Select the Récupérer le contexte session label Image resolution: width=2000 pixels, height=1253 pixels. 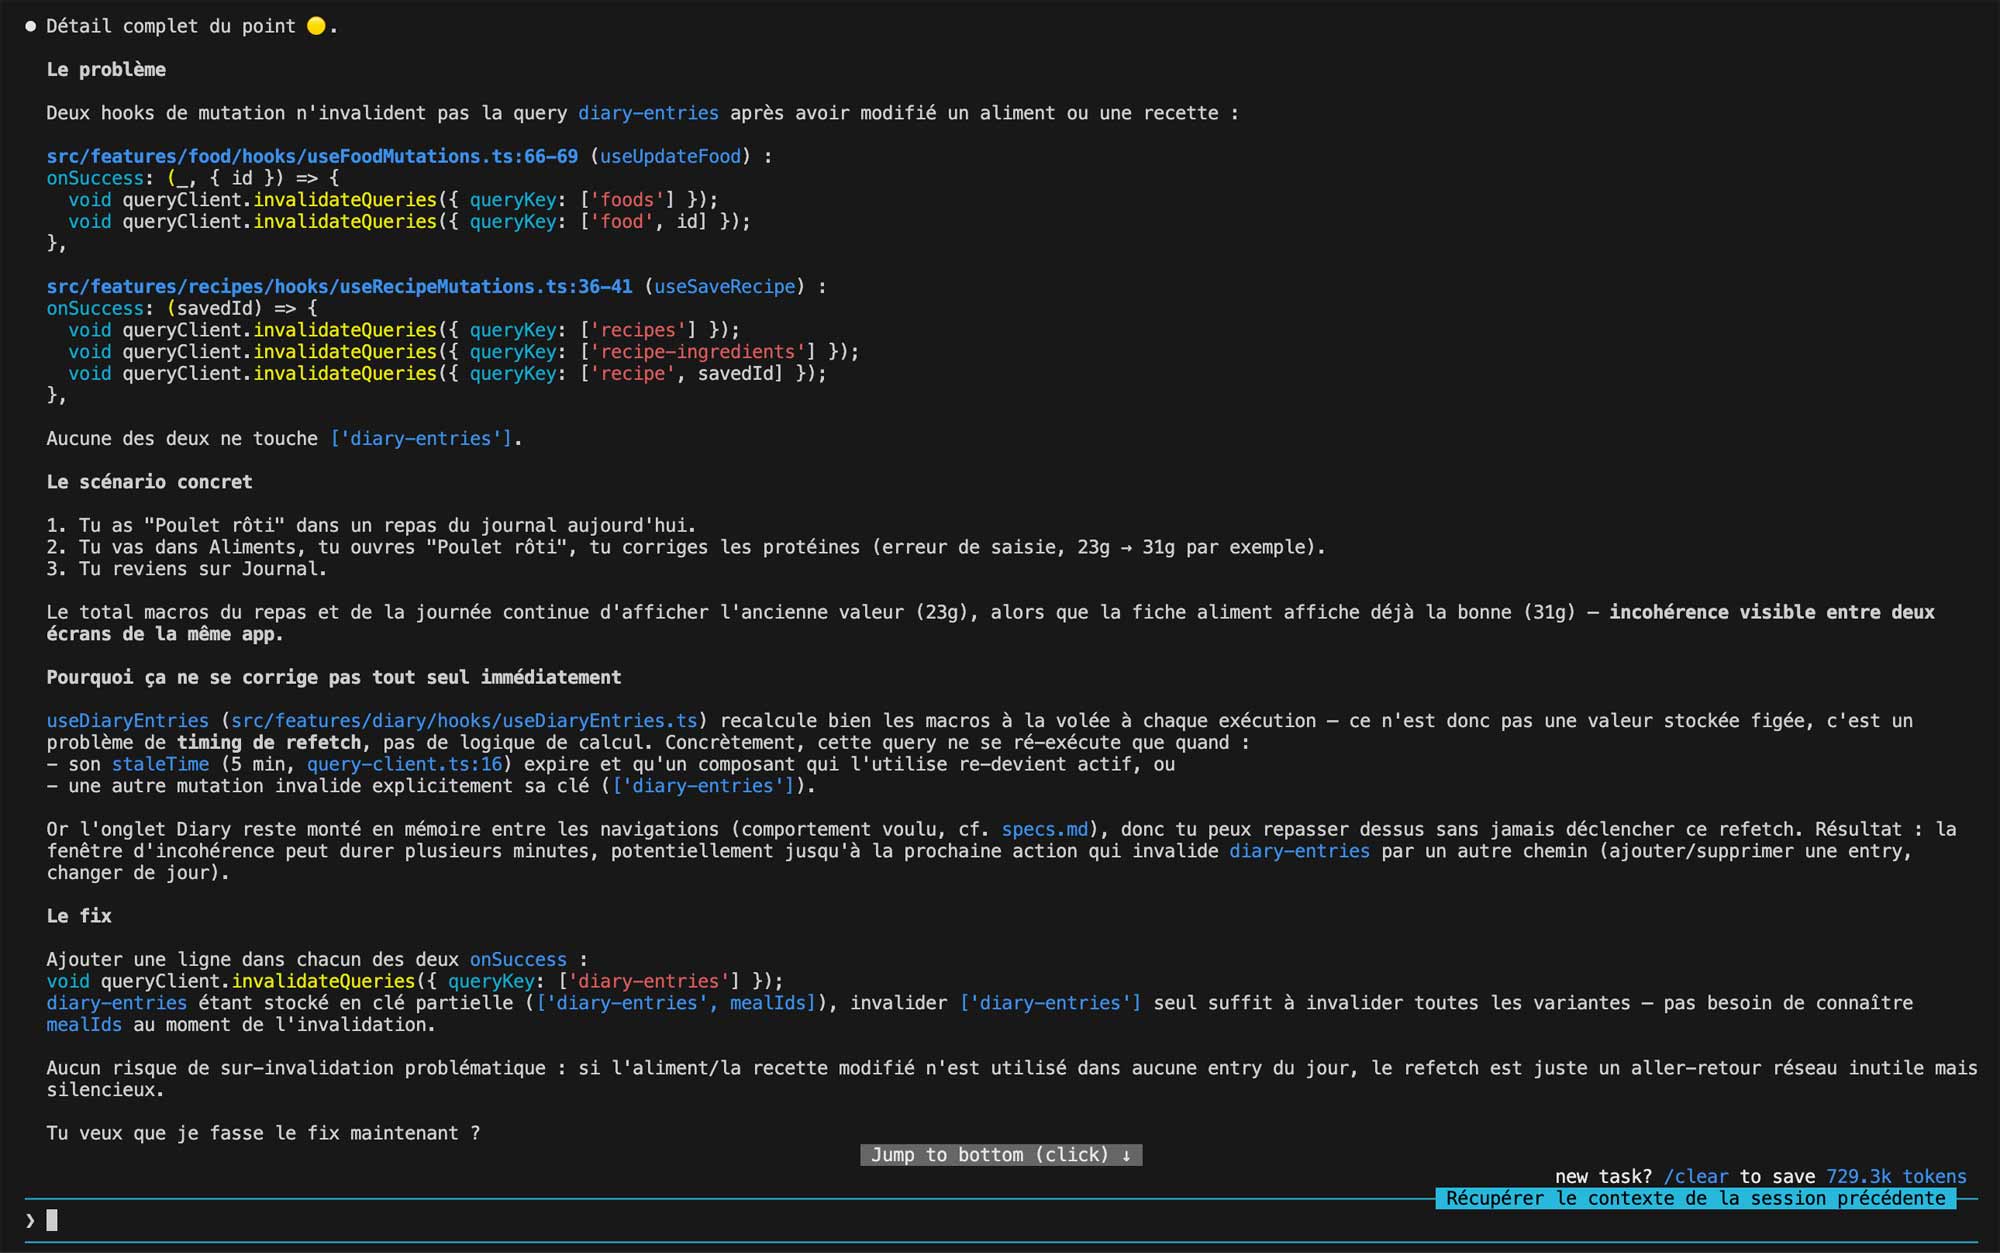pos(1696,1198)
